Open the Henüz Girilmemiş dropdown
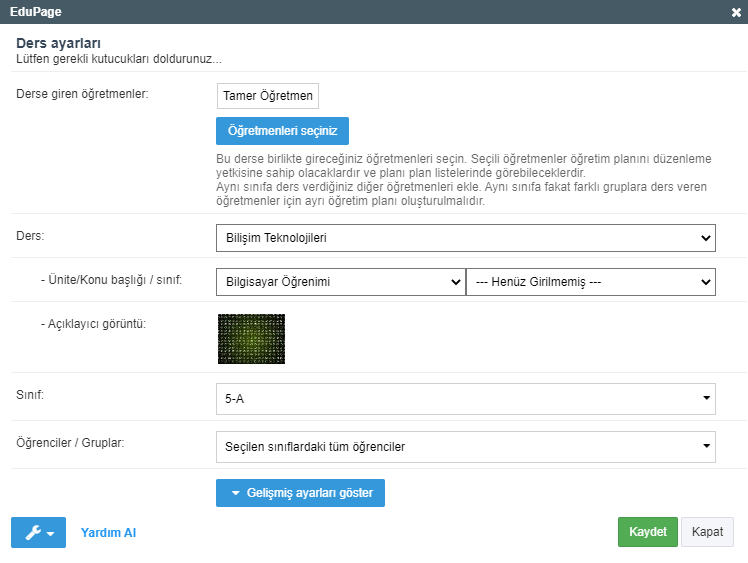The height and width of the screenshot is (563, 748). [x=591, y=282]
